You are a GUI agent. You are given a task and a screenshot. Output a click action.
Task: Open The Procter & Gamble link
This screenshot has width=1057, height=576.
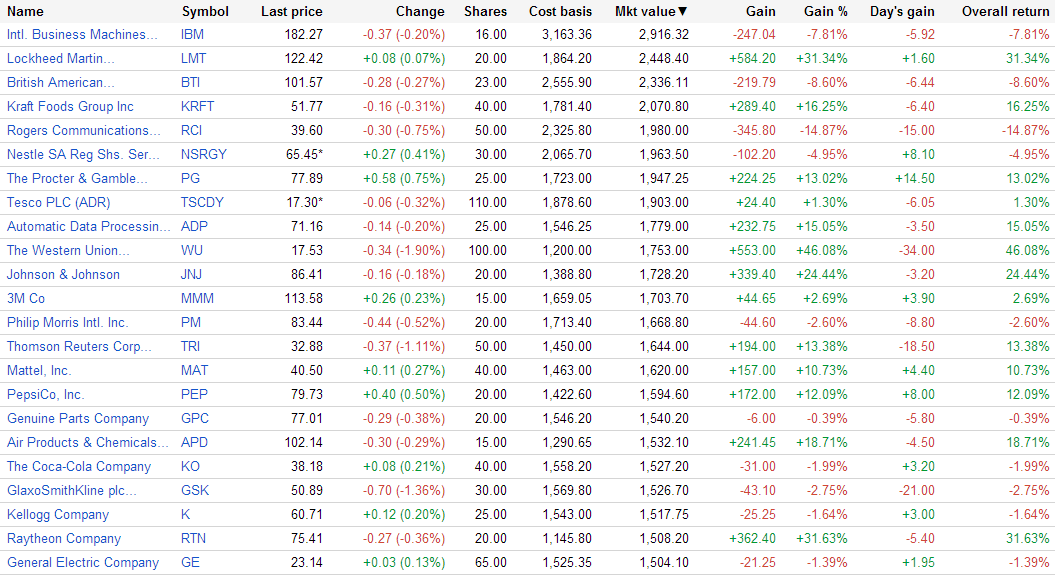77,179
